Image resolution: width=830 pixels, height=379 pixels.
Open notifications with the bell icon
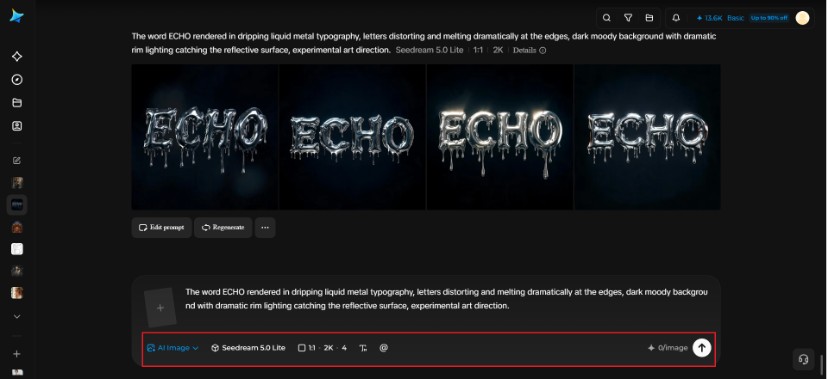coord(676,18)
